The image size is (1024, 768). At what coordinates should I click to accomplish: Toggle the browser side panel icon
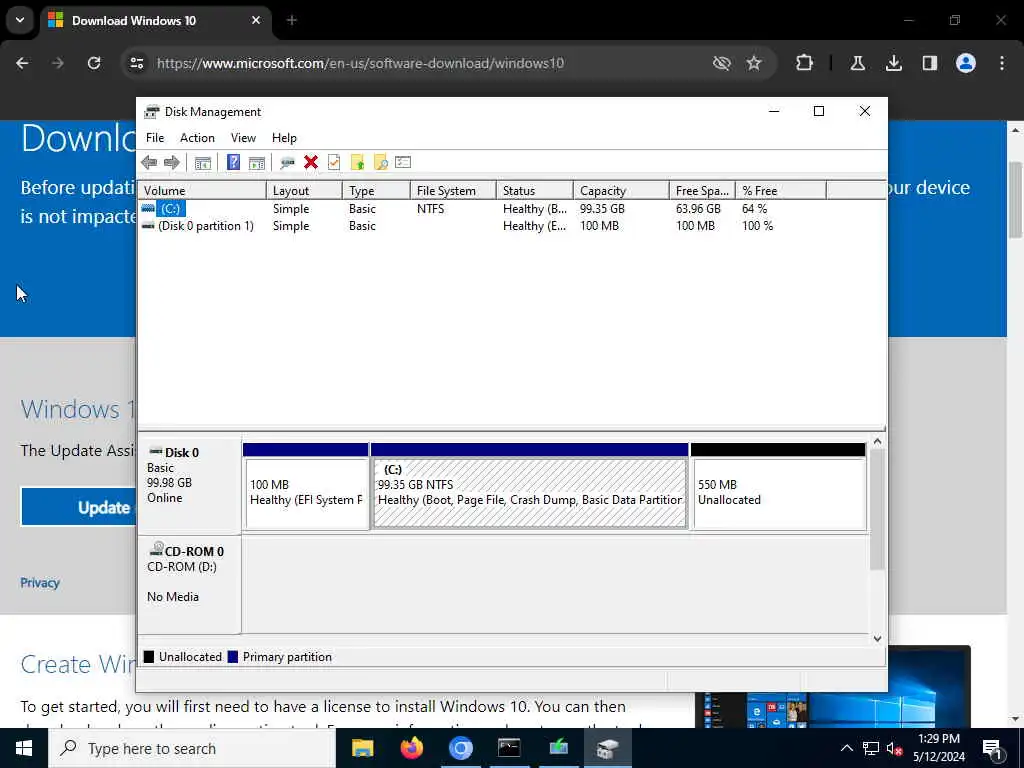[929, 63]
